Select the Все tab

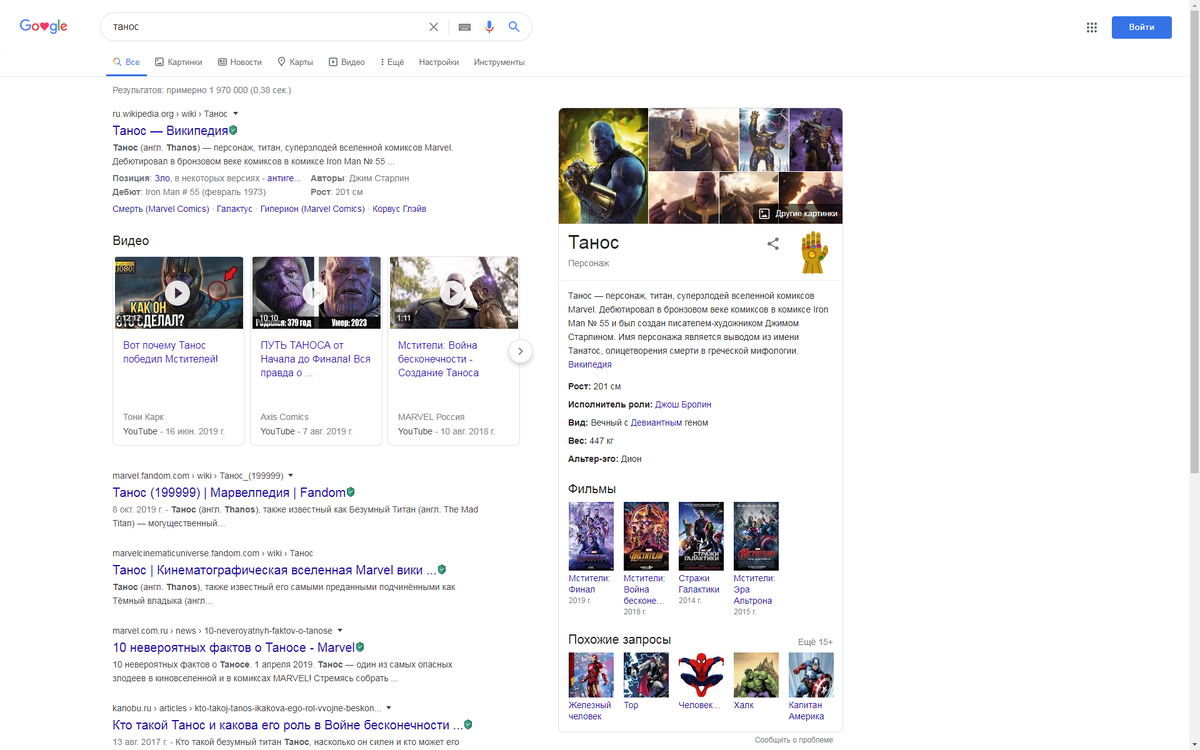tap(126, 62)
